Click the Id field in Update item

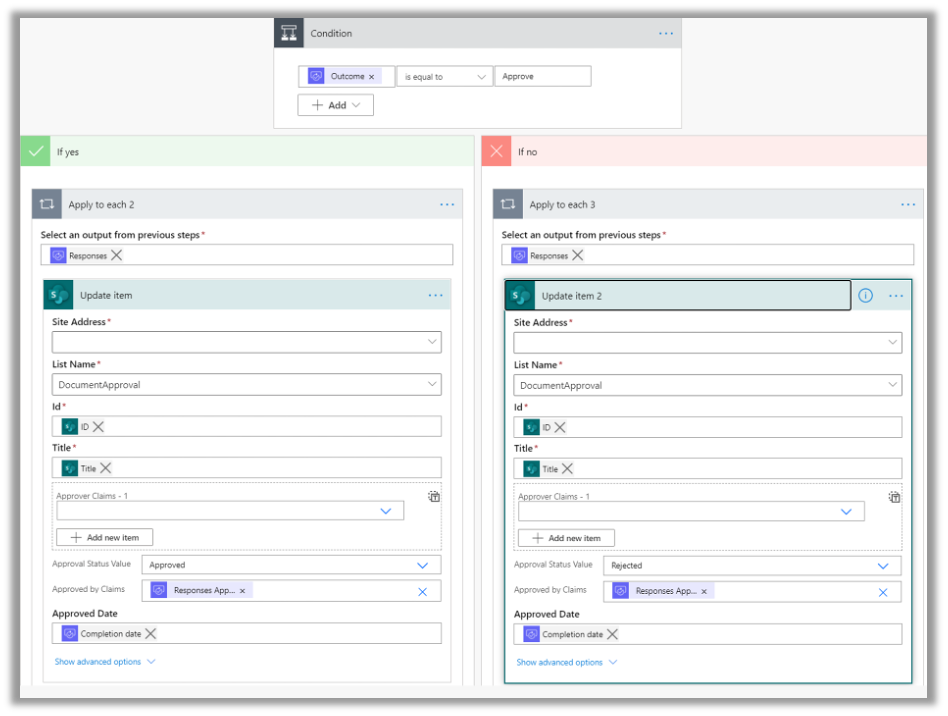coord(247,426)
